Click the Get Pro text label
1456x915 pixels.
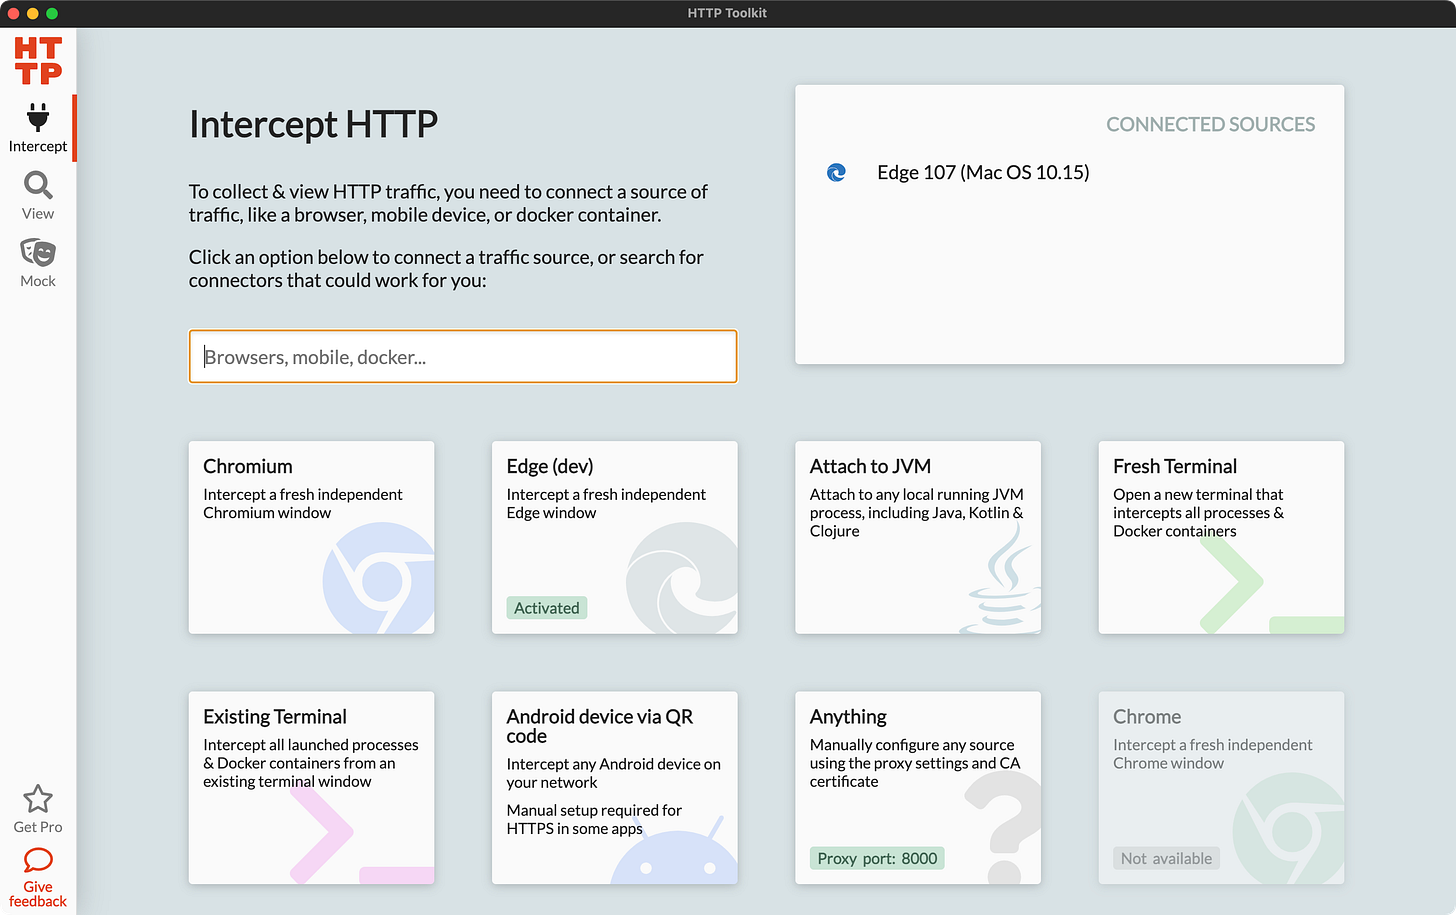click(x=38, y=827)
